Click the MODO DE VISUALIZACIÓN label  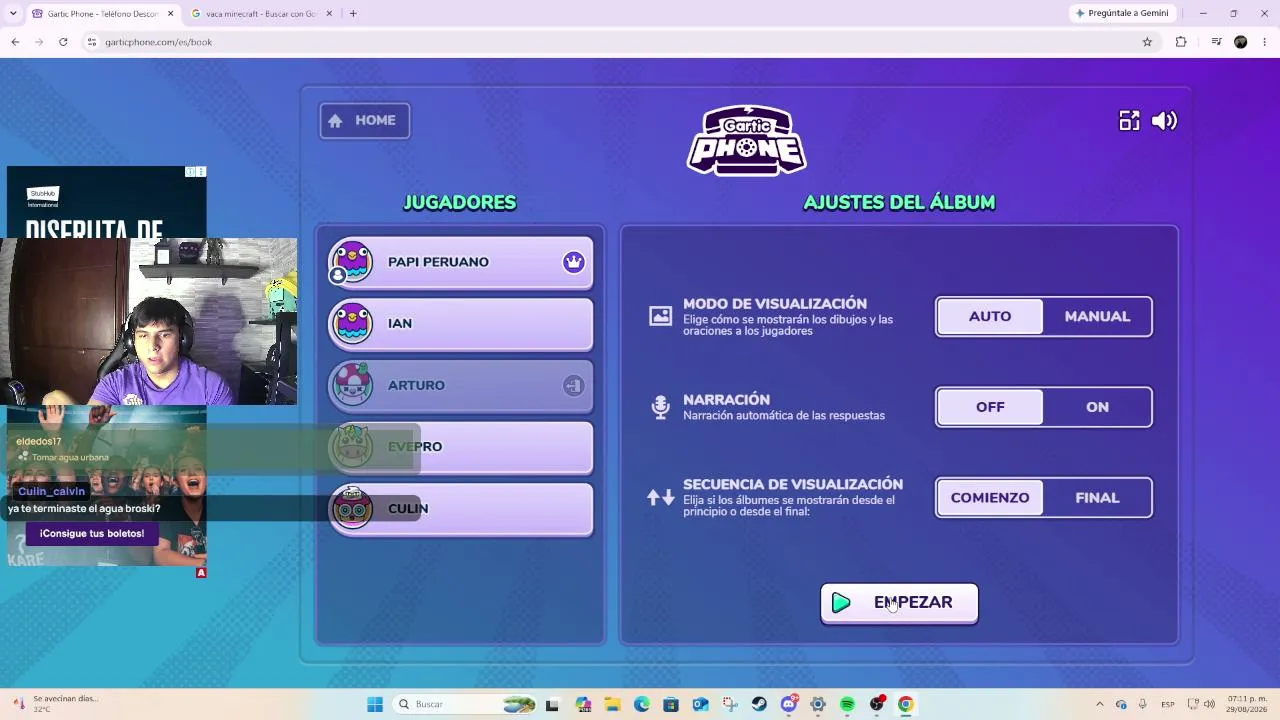coord(775,303)
